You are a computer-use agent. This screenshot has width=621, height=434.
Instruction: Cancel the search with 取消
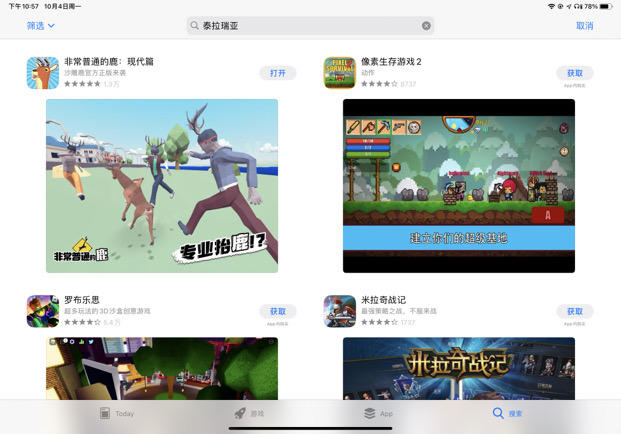[585, 26]
